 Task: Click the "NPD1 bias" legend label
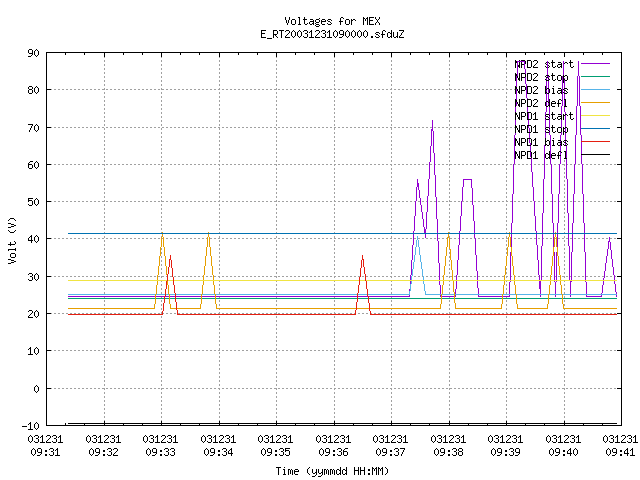coord(541,142)
